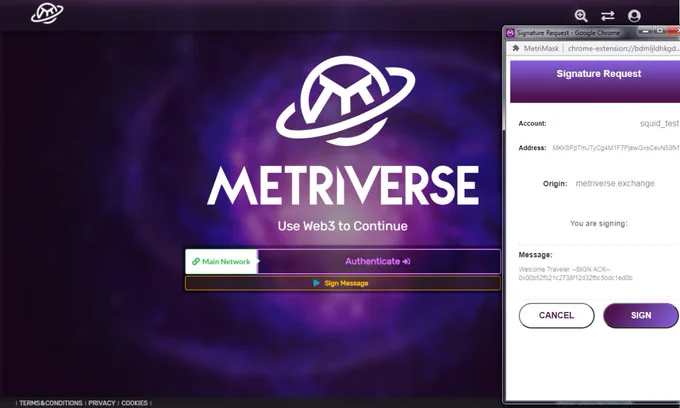
Task: Click the message hash starting 0x00b52fb
Action: [575, 278]
